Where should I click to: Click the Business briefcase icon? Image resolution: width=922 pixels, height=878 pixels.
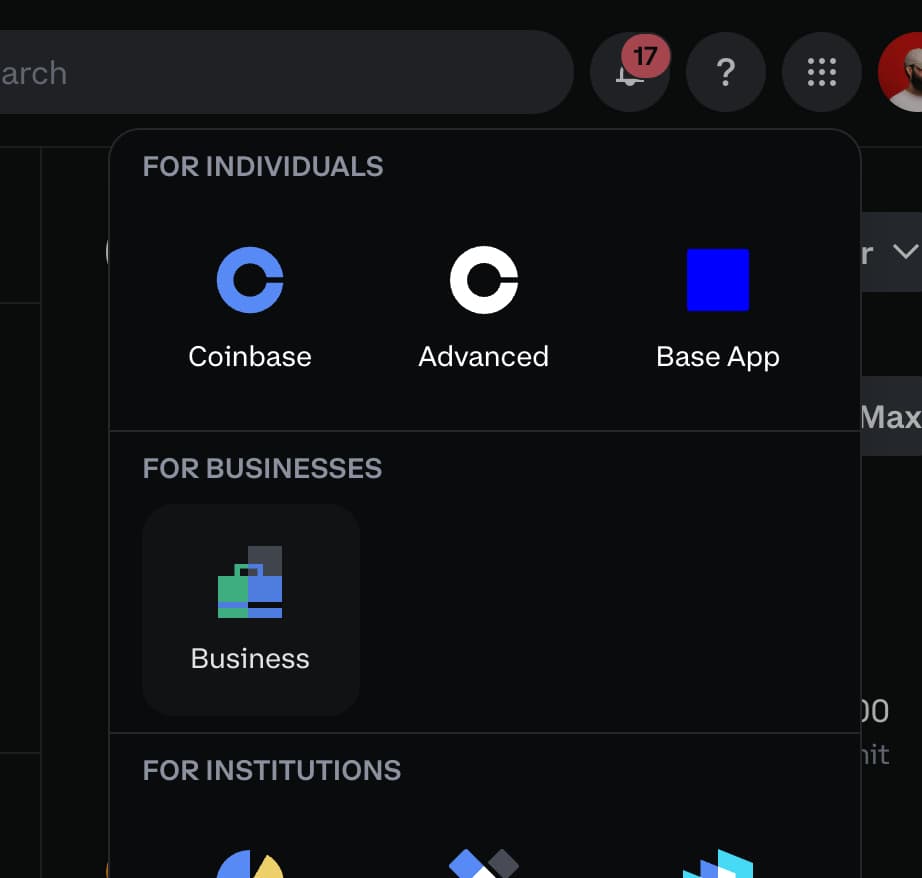250,582
